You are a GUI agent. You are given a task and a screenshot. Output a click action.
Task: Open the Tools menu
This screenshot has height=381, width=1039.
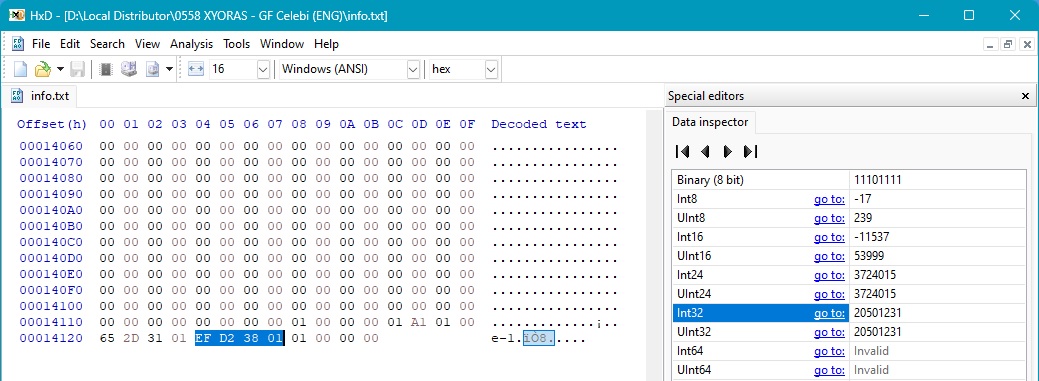click(237, 44)
